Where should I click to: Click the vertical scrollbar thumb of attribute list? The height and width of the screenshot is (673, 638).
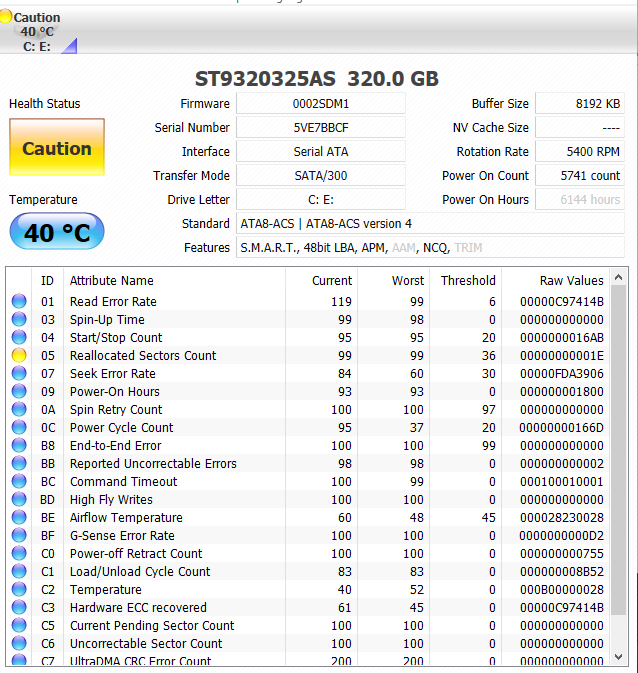pyautogui.click(x=618, y=450)
